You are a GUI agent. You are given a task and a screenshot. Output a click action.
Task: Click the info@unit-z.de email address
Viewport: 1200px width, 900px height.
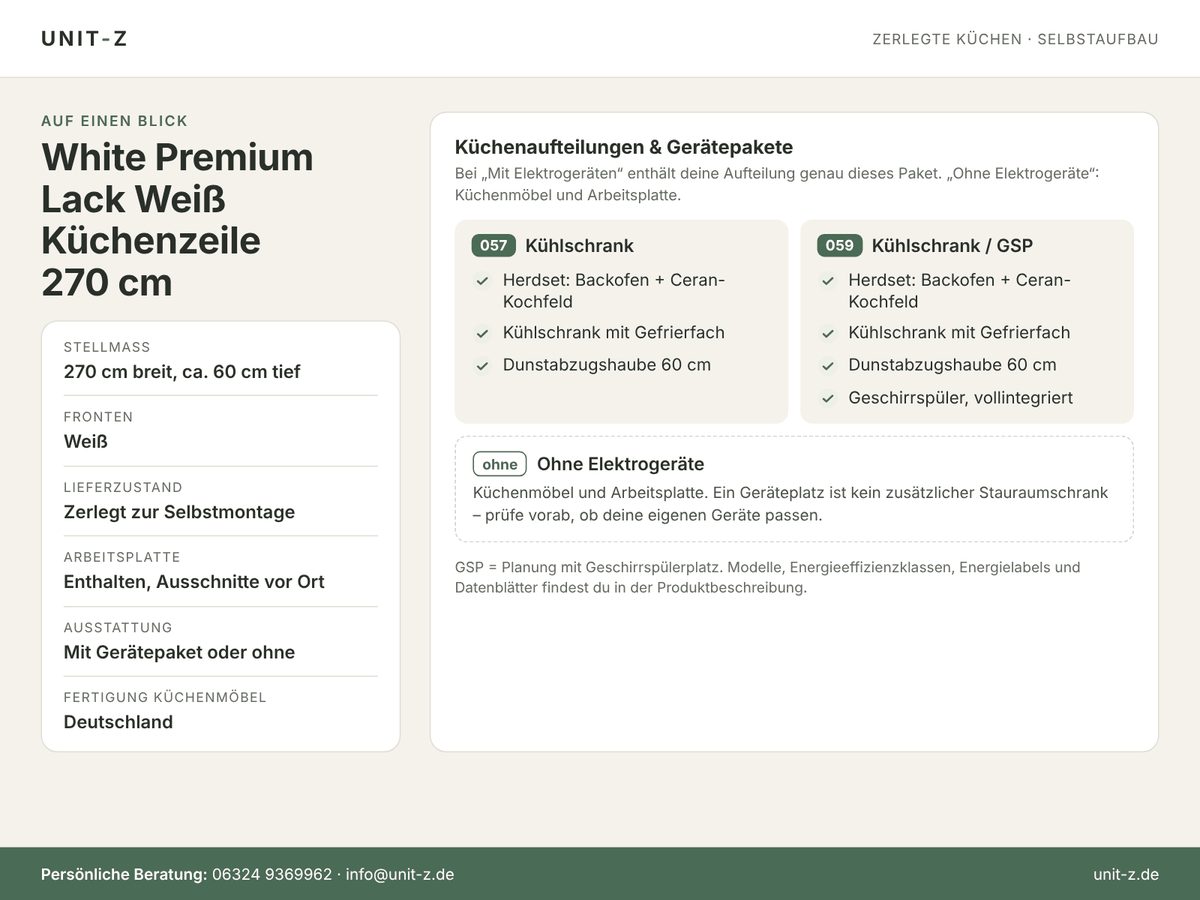tap(400, 874)
